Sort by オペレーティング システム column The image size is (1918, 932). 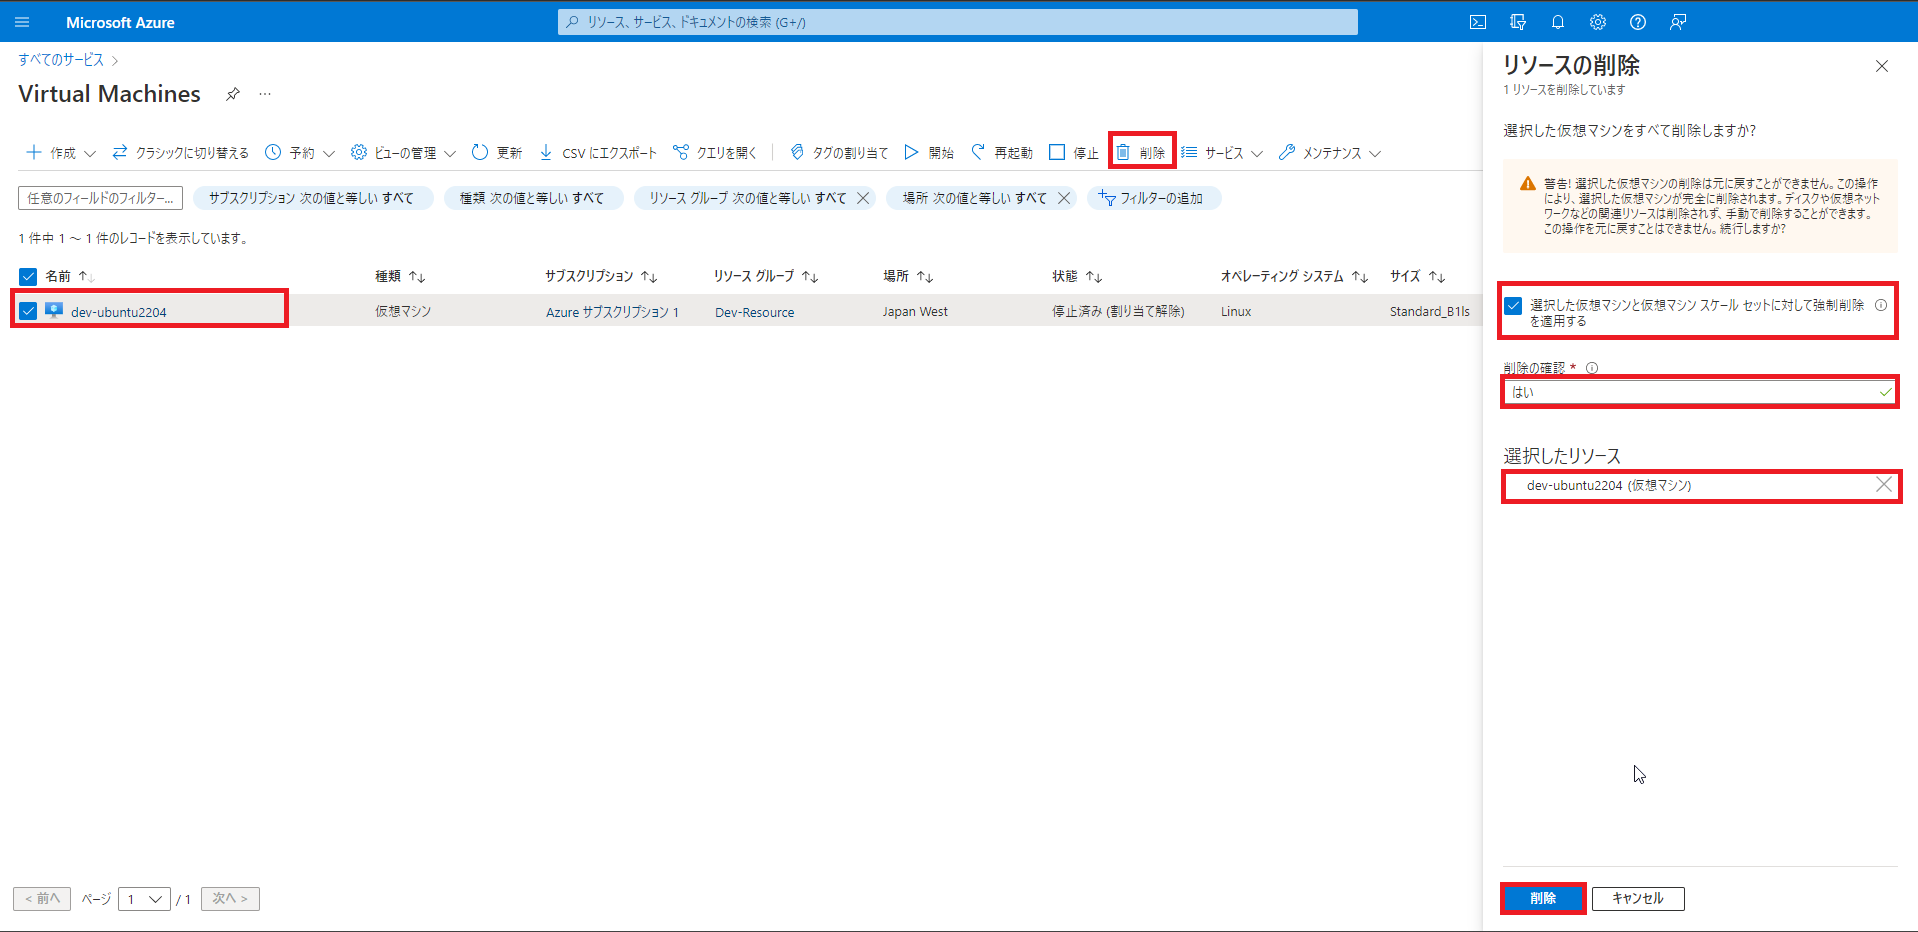1294,276
